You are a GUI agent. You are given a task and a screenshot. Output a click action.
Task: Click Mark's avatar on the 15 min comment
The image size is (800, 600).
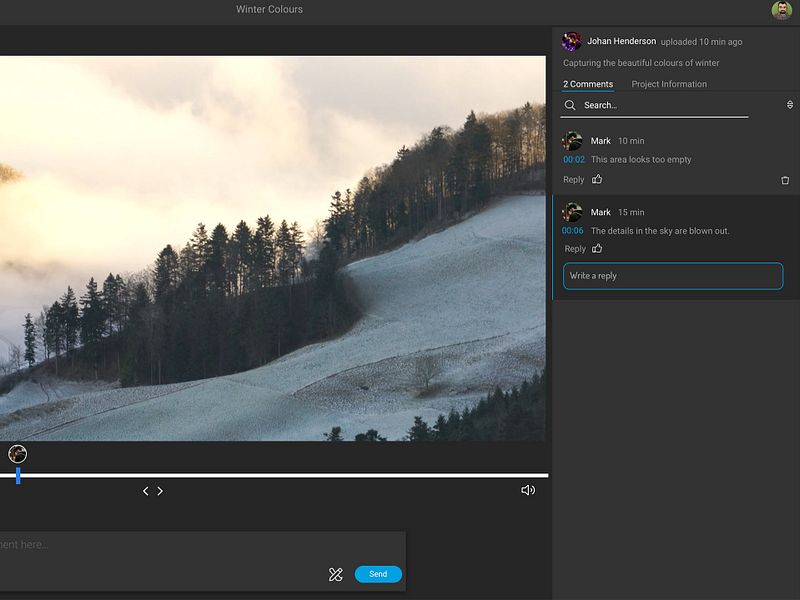click(x=572, y=212)
